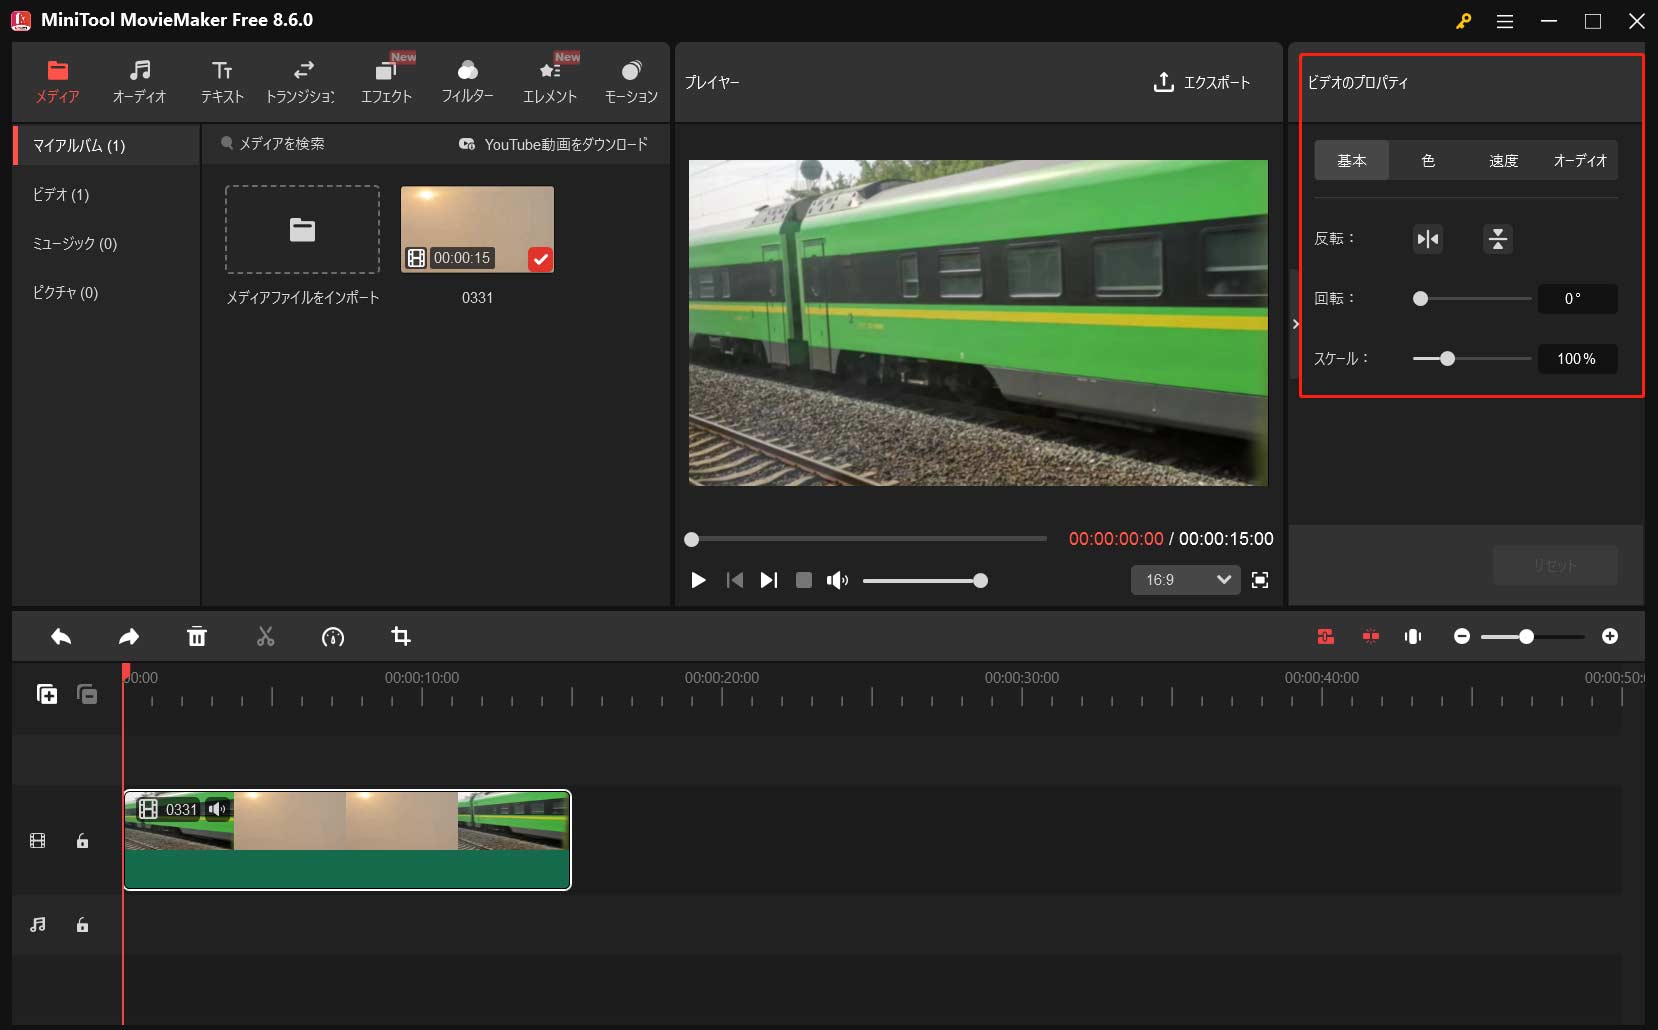The width and height of the screenshot is (1658, 1030).
Task: Adjust the 回転 rotation slider
Action: click(1471, 298)
